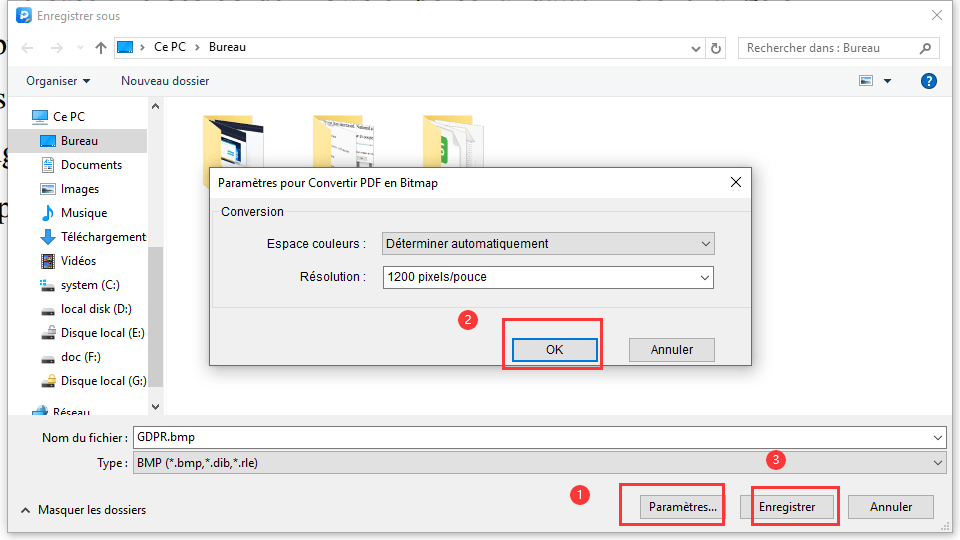The width and height of the screenshot is (960, 540).
Task: Expand the view options dropdown arrow
Action: point(887,81)
